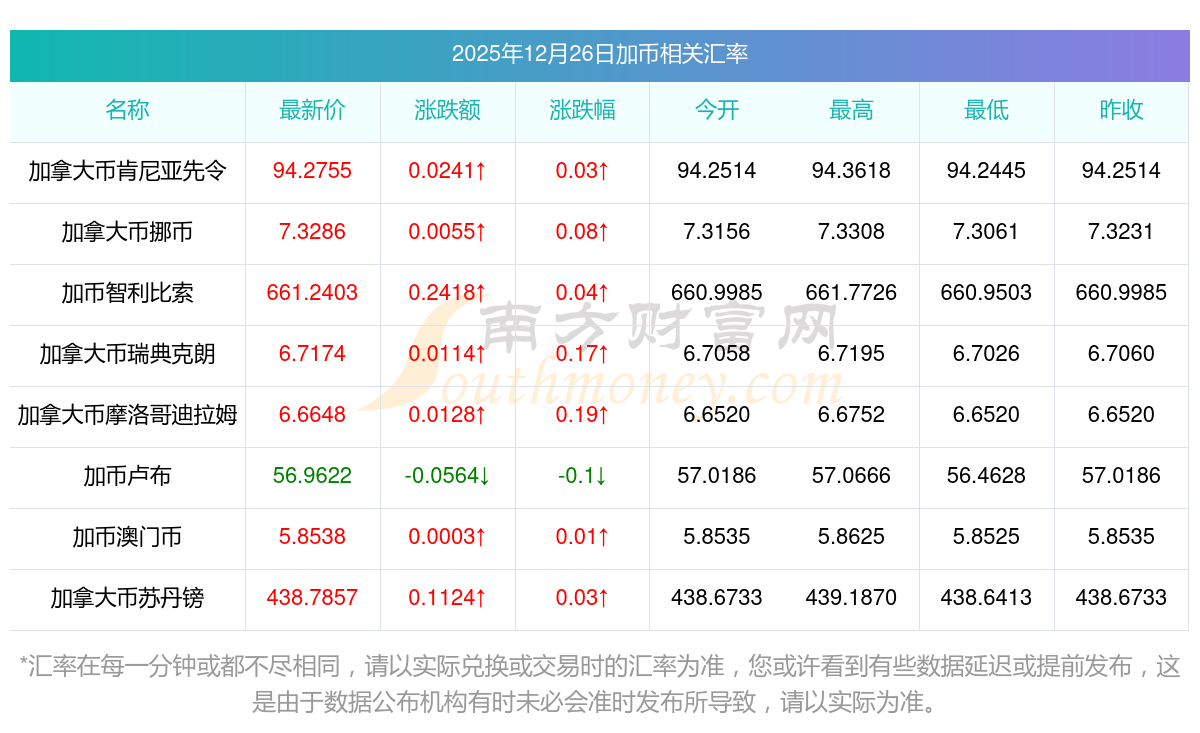The height and width of the screenshot is (733, 1200).
Task: Click the latest price 94.2755
Action: 312,171
